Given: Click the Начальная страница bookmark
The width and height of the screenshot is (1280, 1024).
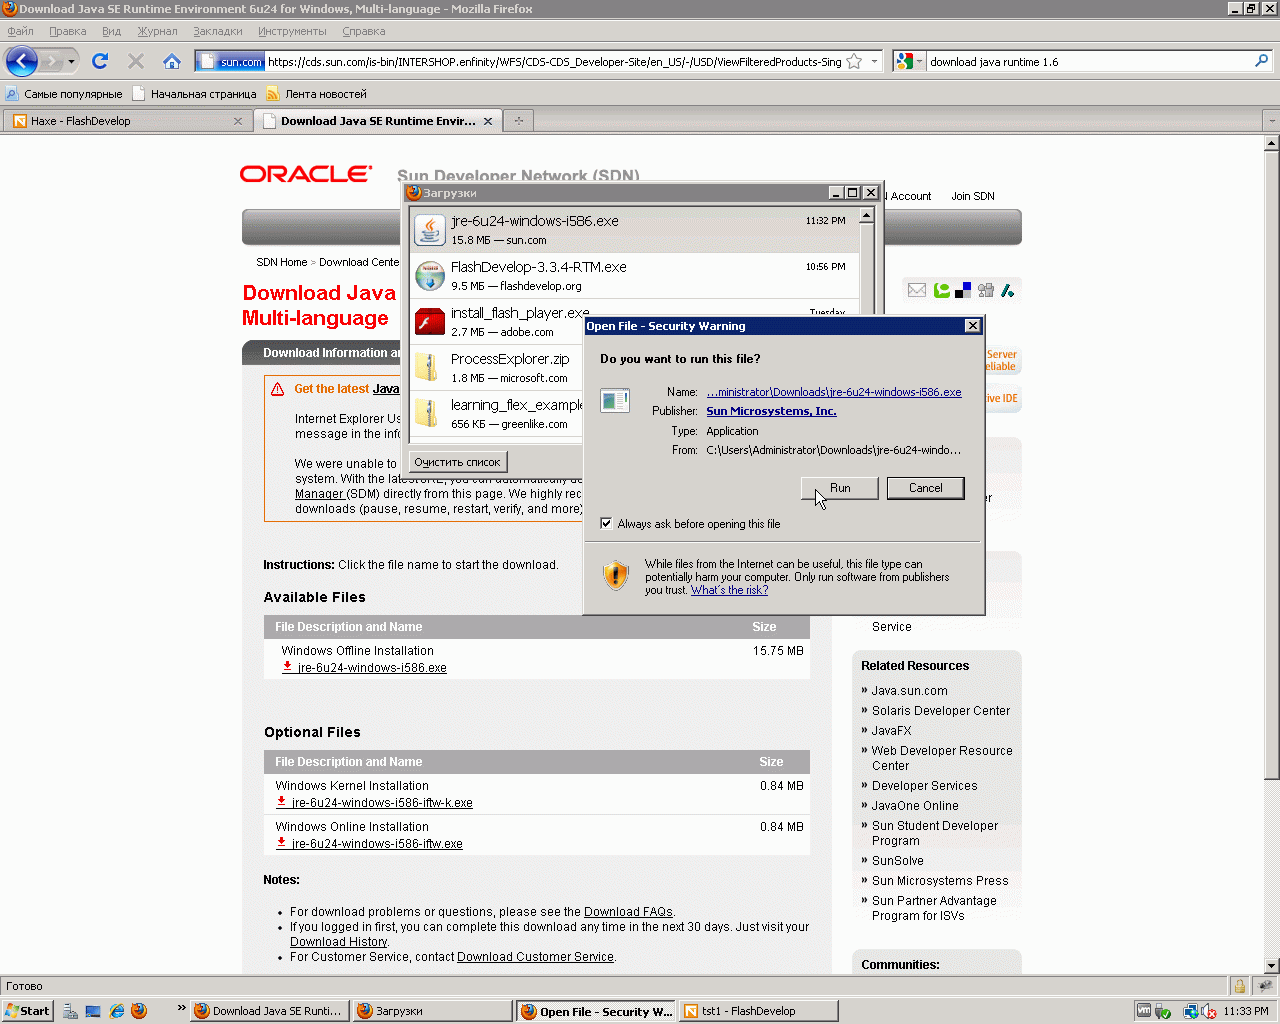Looking at the screenshot, I should [194, 94].
